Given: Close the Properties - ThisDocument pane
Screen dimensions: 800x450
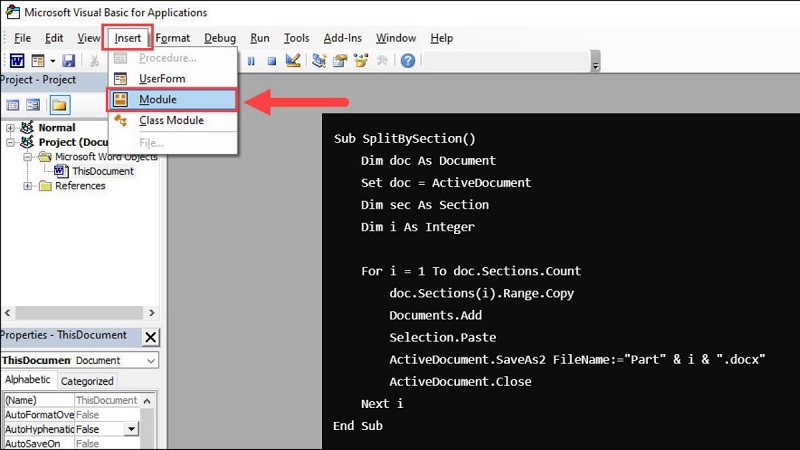Looking at the screenshot, I should pos(151,337).
